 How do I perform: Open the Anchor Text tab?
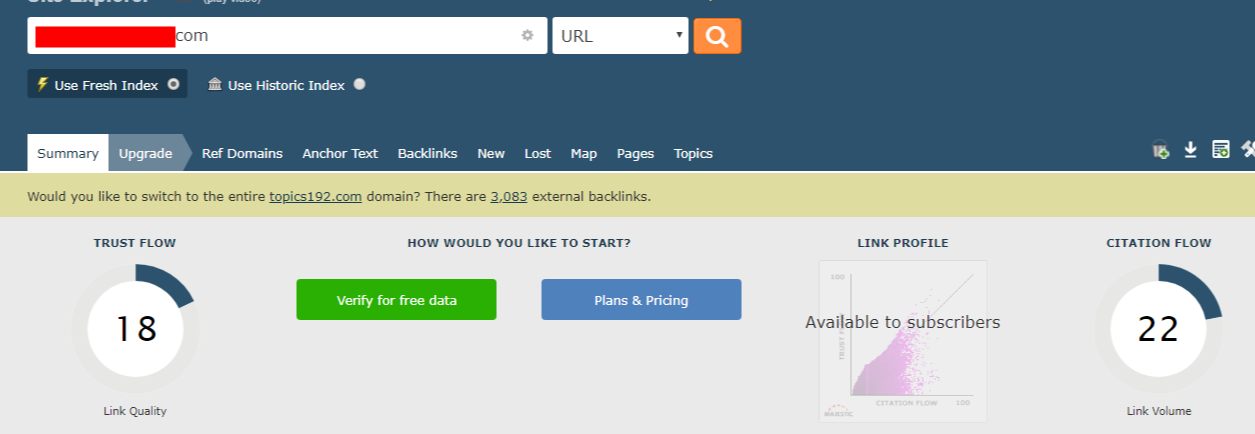tap(340, 153)
